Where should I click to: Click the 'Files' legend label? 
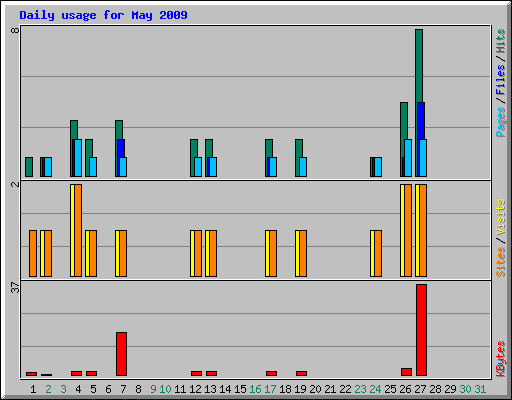[500, 80]
